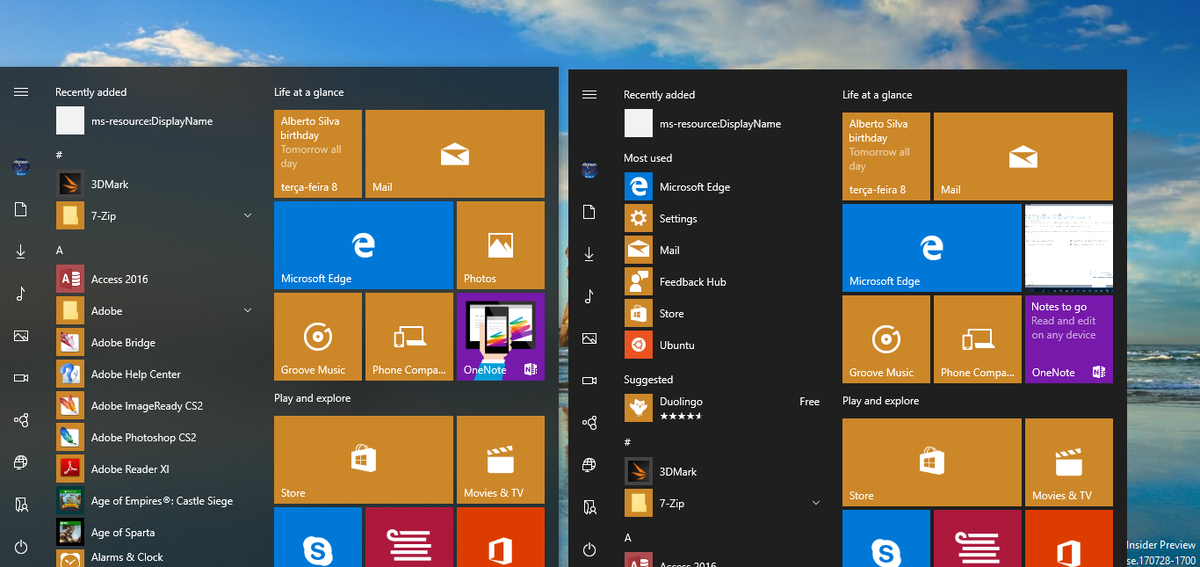Open suggested Duolingo app
This screenshot has width=1200, height=567.
click(x=724, y=408)
